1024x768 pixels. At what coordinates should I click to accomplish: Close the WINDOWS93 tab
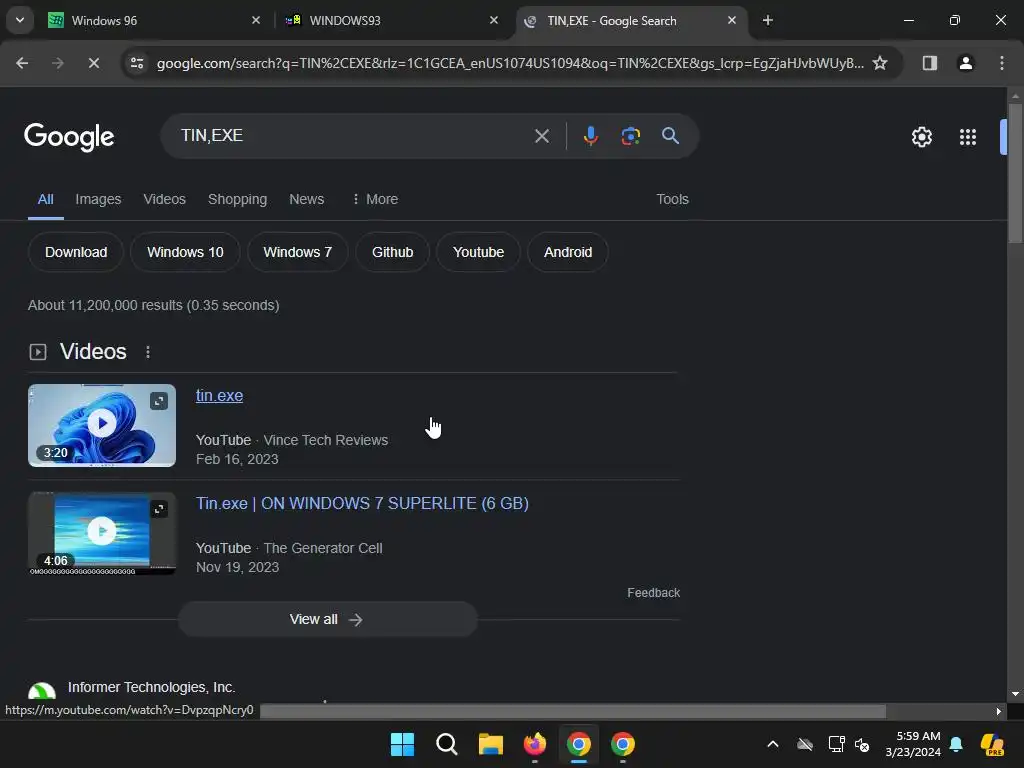[494, 21]
